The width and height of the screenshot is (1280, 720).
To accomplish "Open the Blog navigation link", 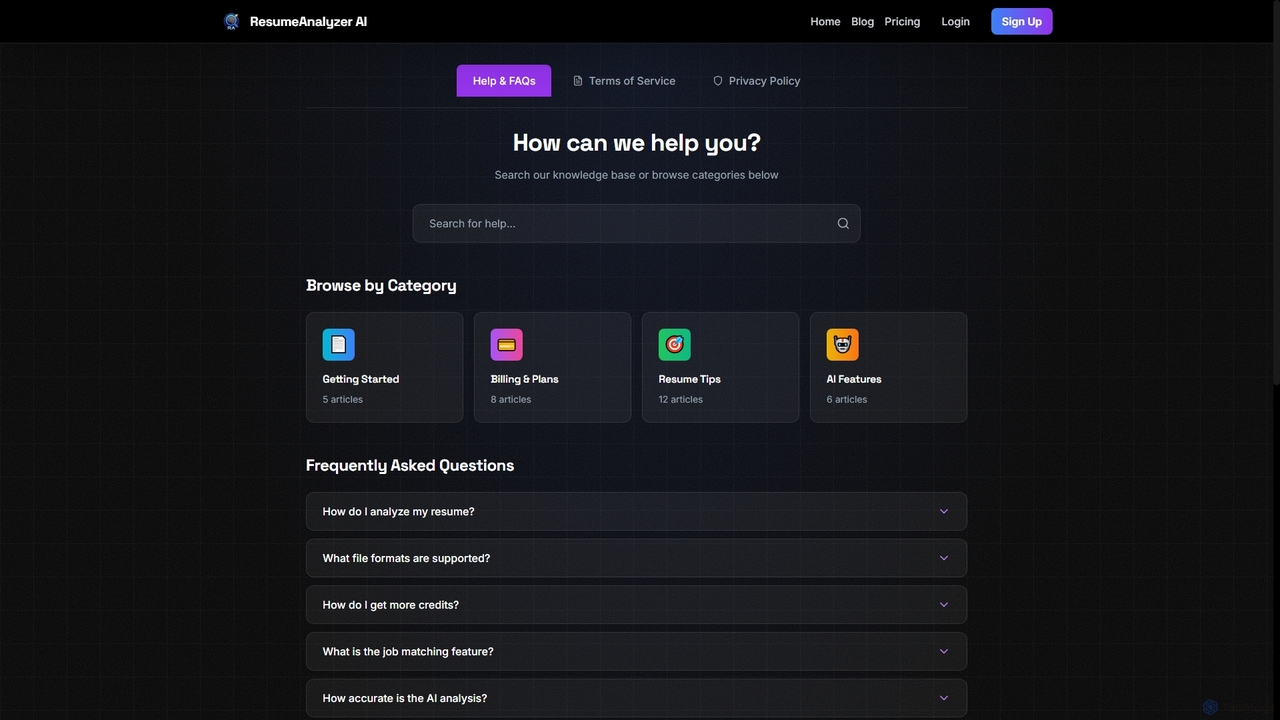I will 862,21.
